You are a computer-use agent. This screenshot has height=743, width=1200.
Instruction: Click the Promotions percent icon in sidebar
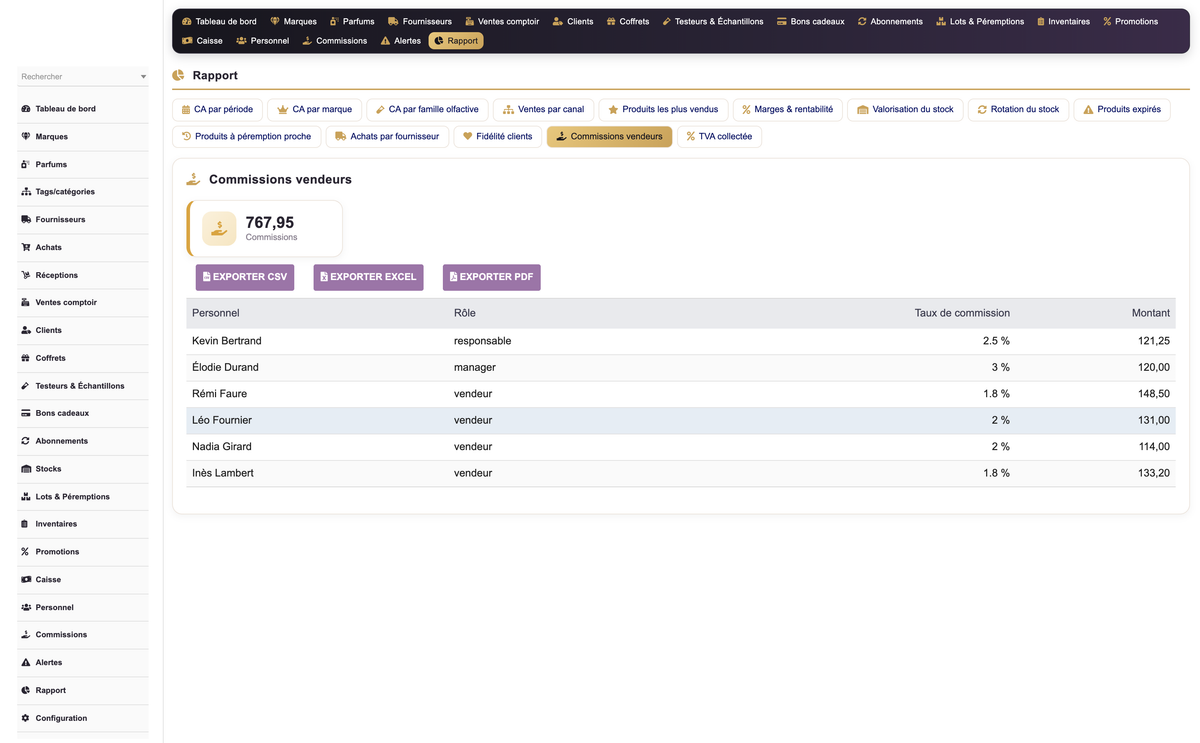point(25,552)
